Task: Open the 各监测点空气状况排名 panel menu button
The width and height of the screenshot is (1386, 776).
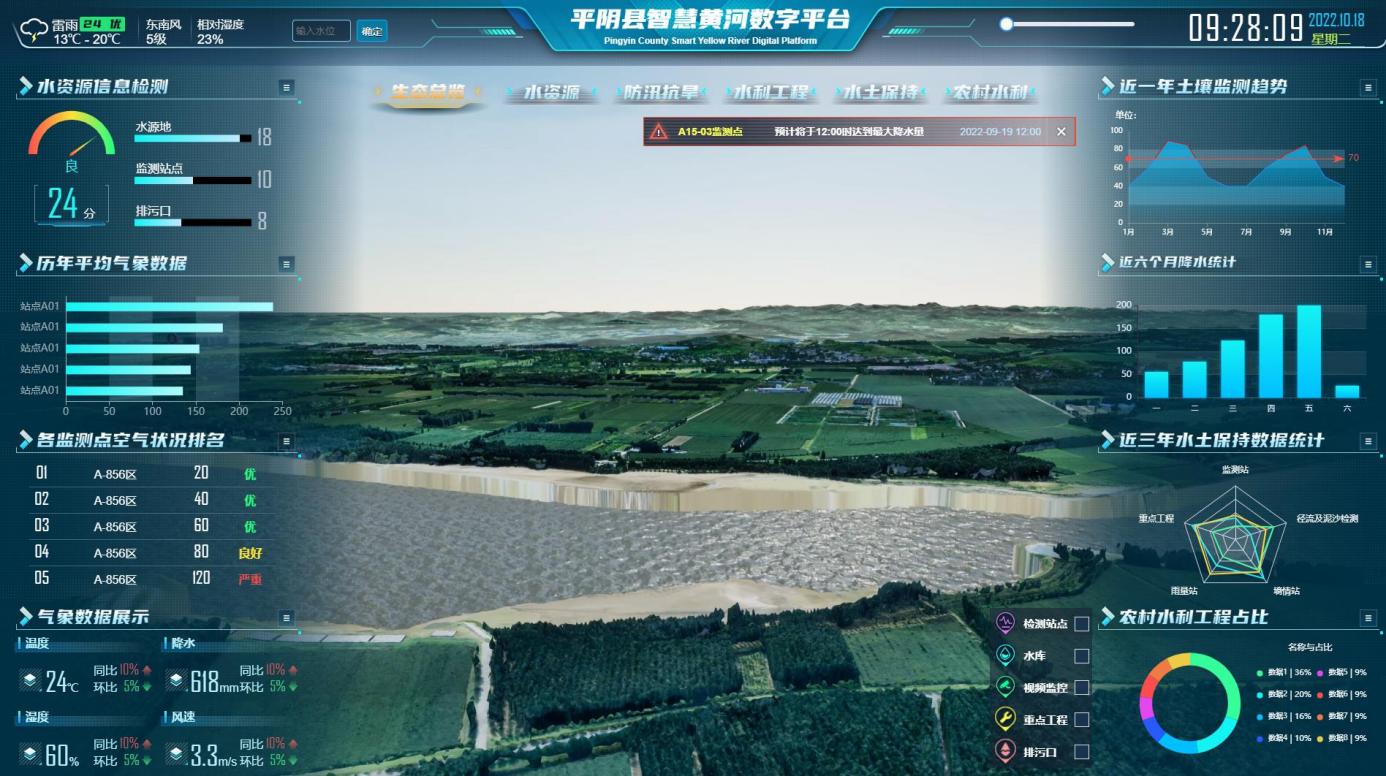Action: coord(287,441)
